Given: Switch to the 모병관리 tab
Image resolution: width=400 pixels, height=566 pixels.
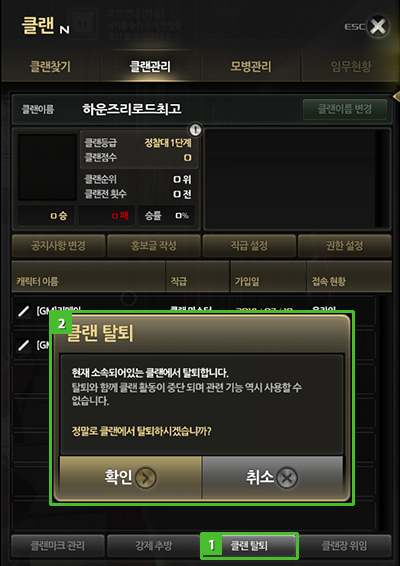Looking at the screenshot, I should [251, 67].
